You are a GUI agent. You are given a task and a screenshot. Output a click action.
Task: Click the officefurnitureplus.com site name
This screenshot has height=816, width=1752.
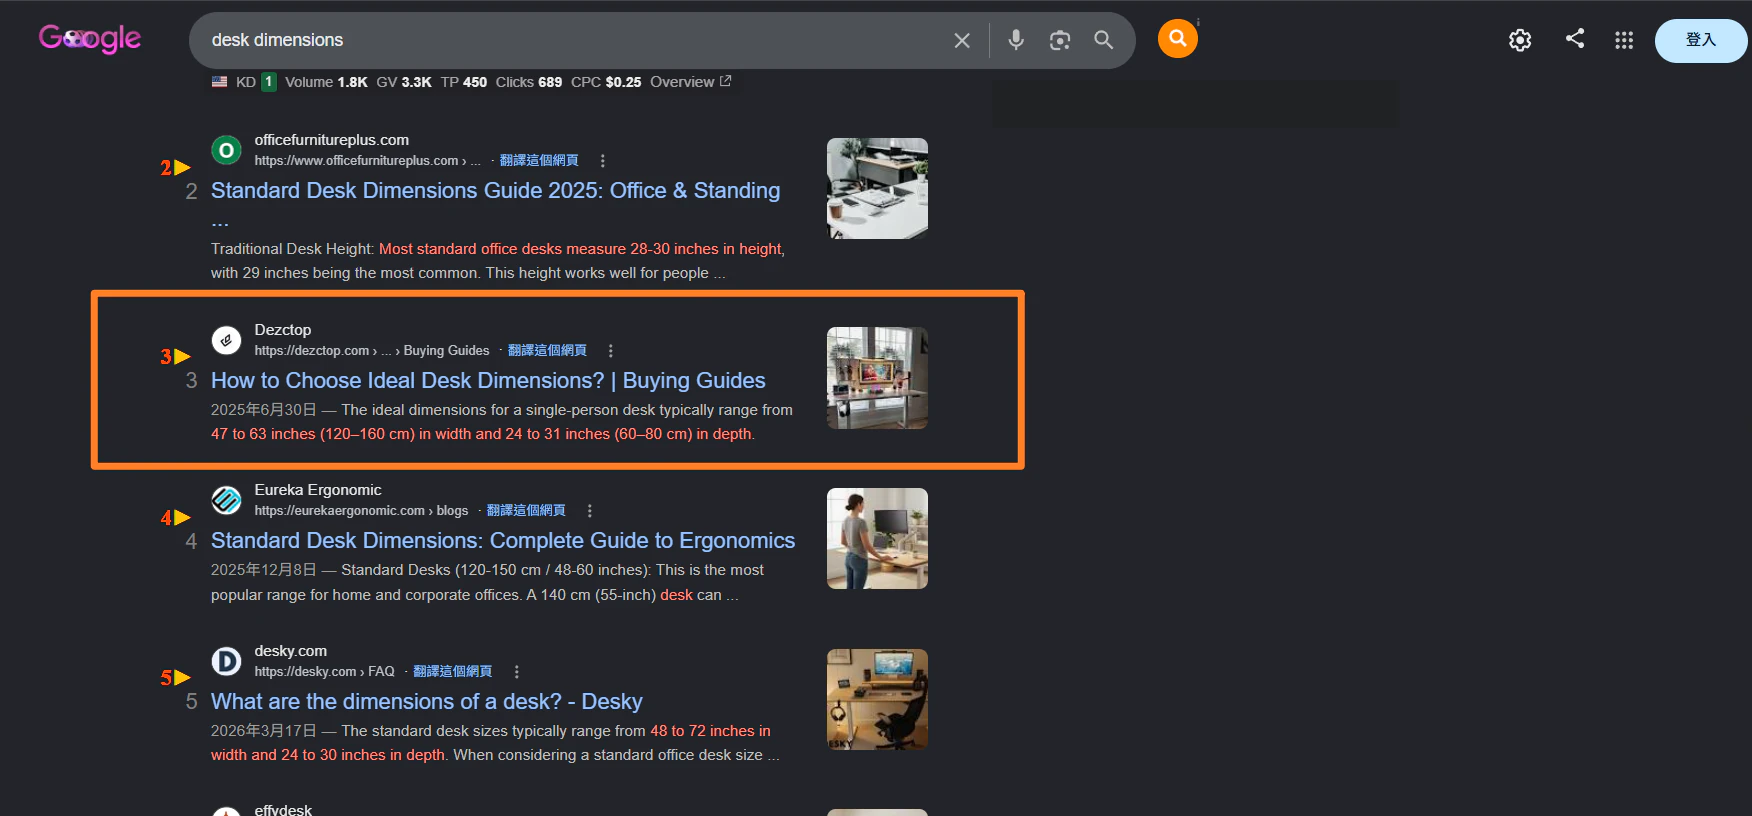tap(332, 140)
